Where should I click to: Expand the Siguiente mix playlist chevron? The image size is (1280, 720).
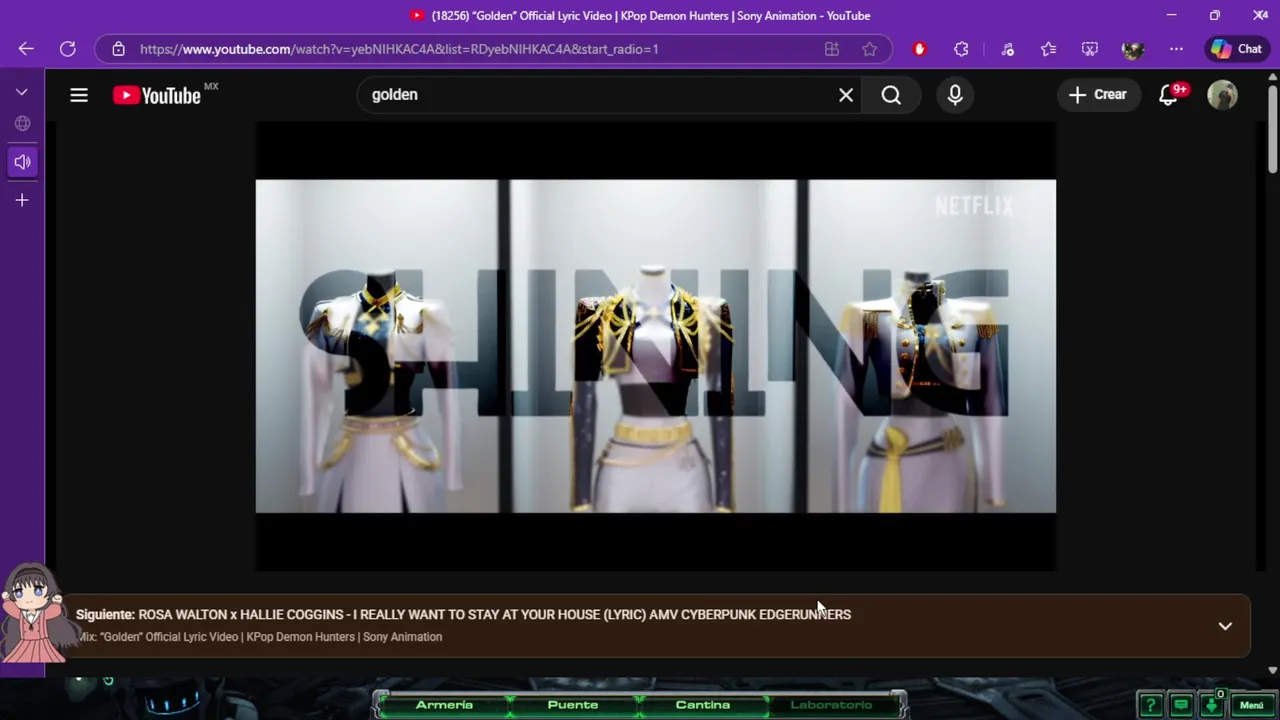1225,626
